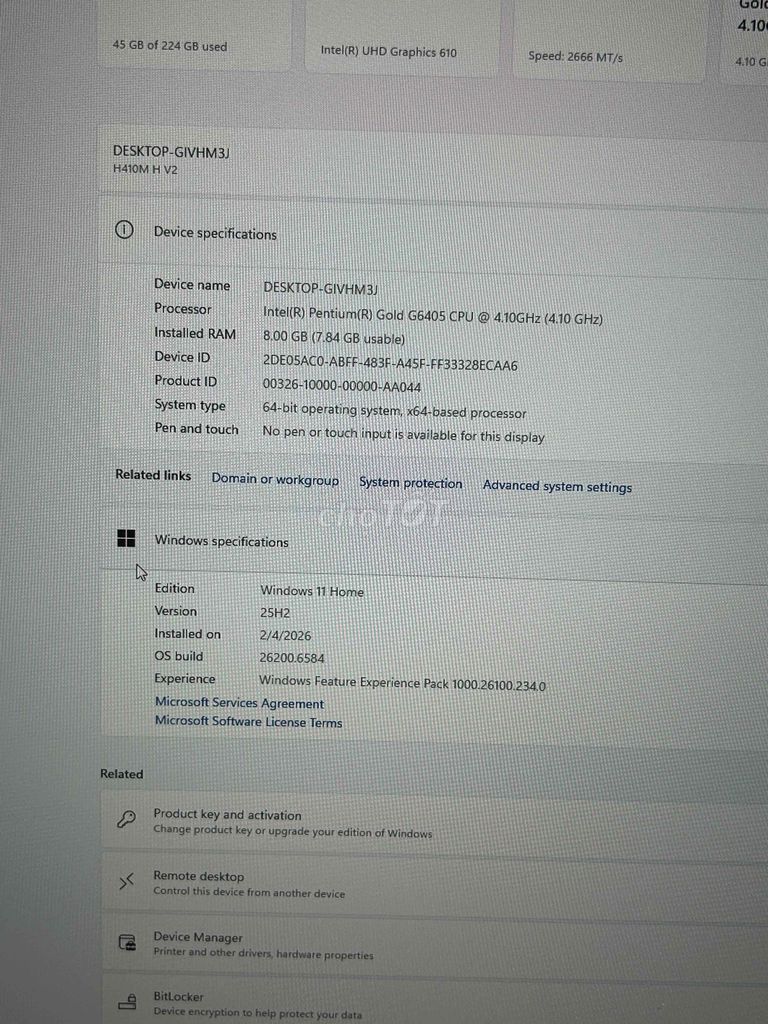Open Domain or workgroup link
The image size is (768, 1024).
coord(275,479)
